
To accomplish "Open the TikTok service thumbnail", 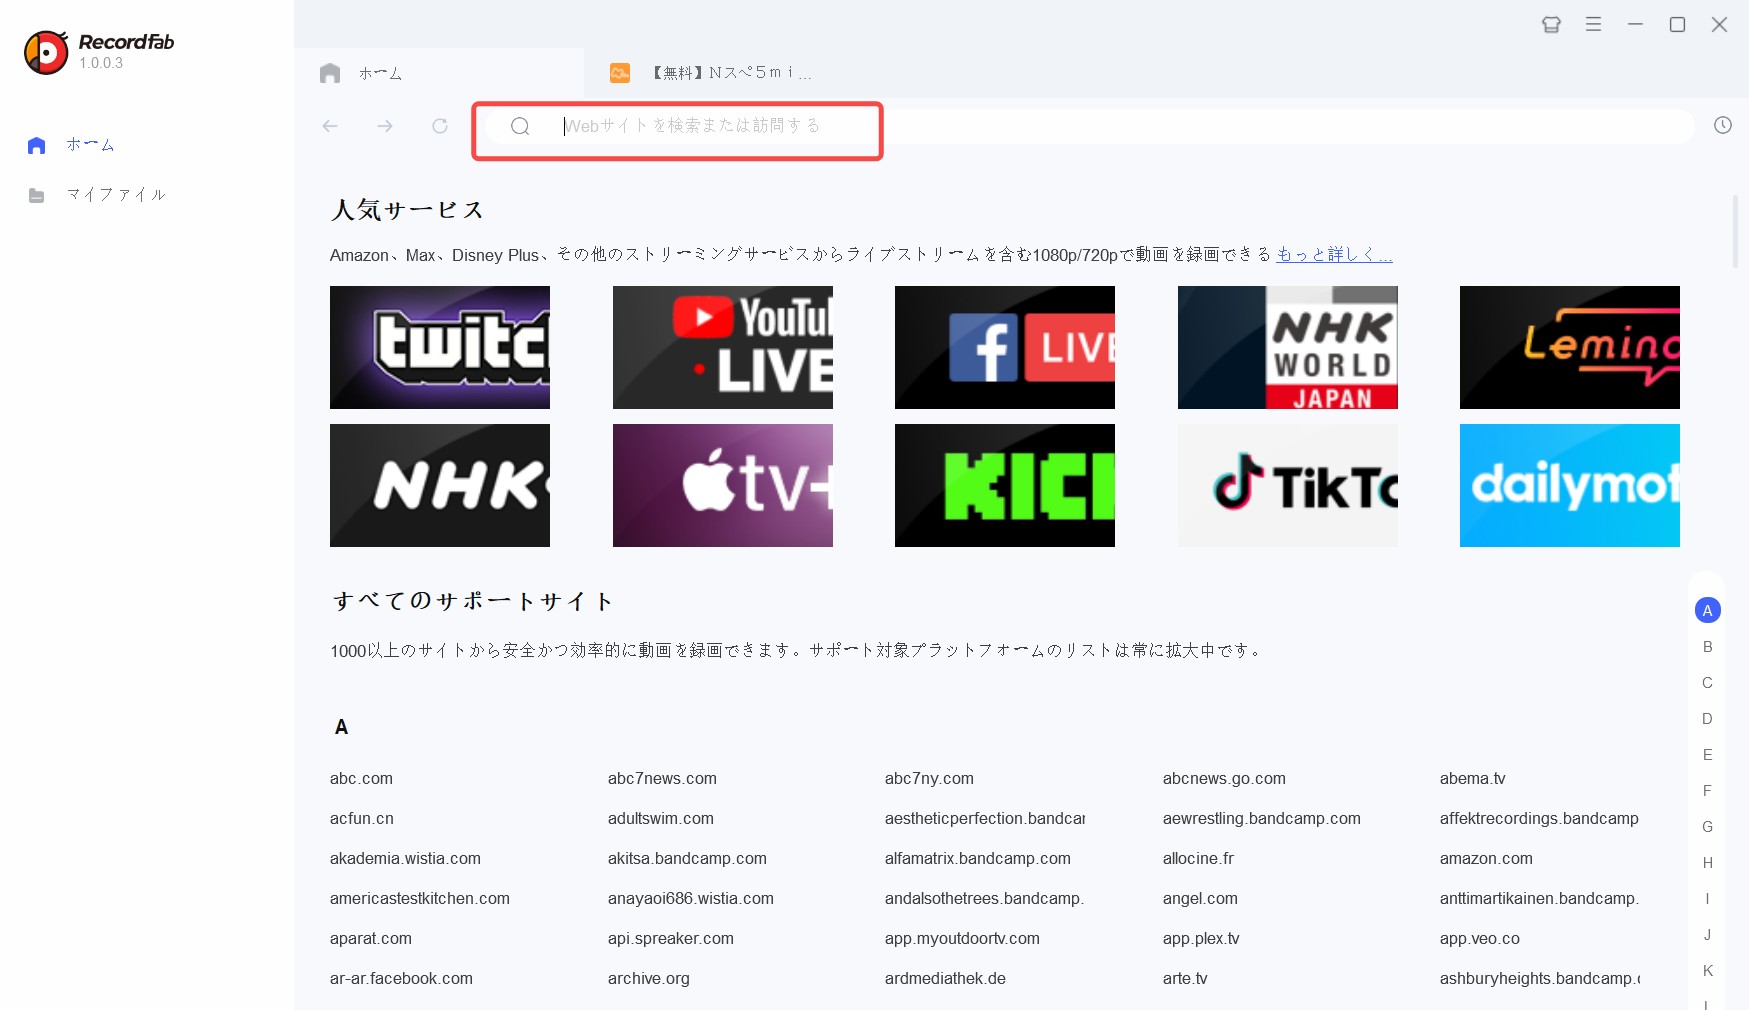I will [x=1287, y=485].
